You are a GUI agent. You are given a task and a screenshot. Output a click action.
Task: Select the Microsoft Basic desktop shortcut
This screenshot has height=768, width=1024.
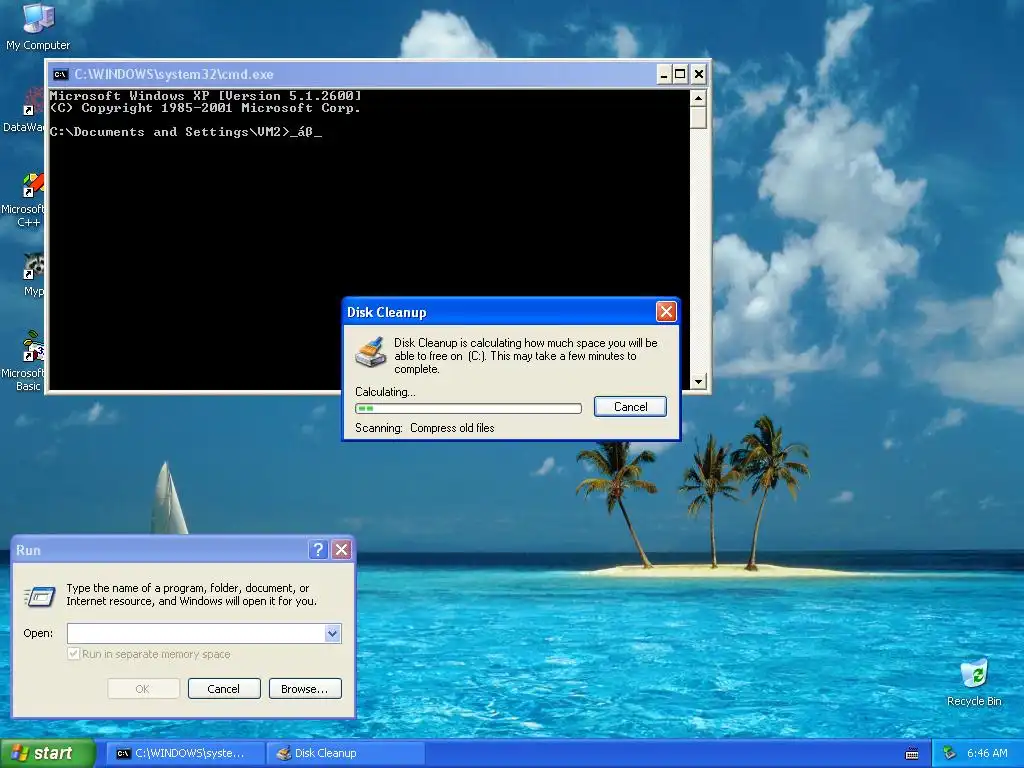tap(24, 360)
